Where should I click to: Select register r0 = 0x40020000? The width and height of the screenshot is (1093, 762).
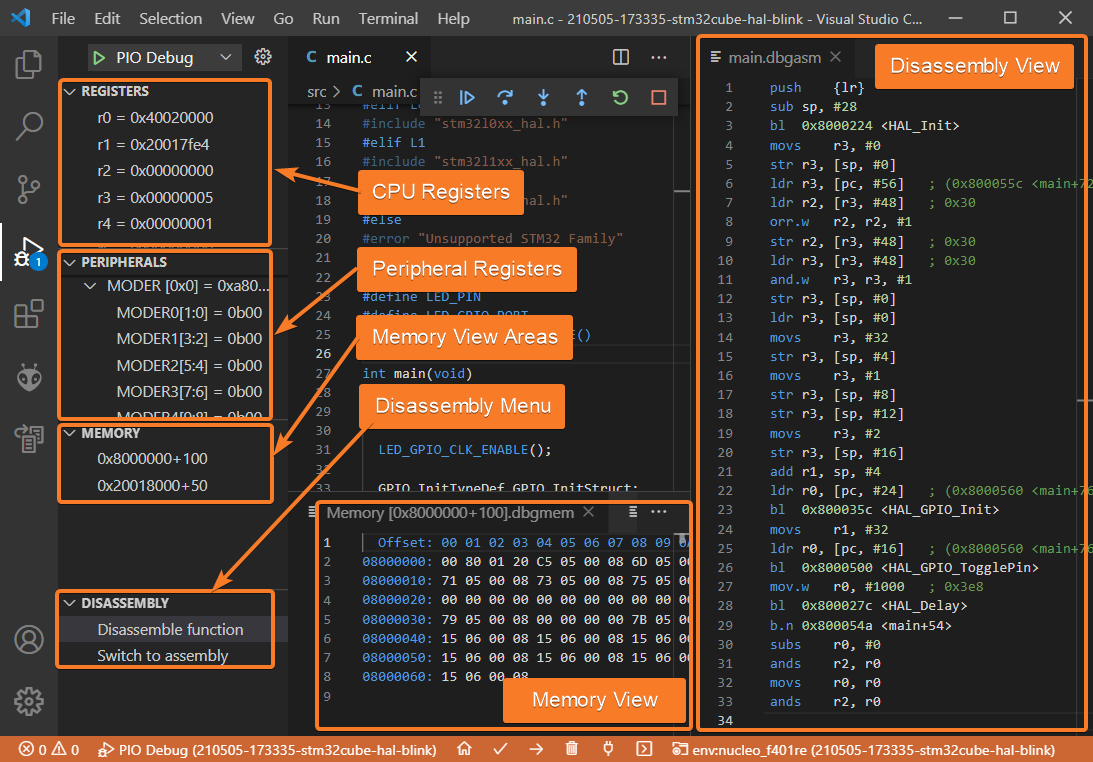click(x=155, y=118)
